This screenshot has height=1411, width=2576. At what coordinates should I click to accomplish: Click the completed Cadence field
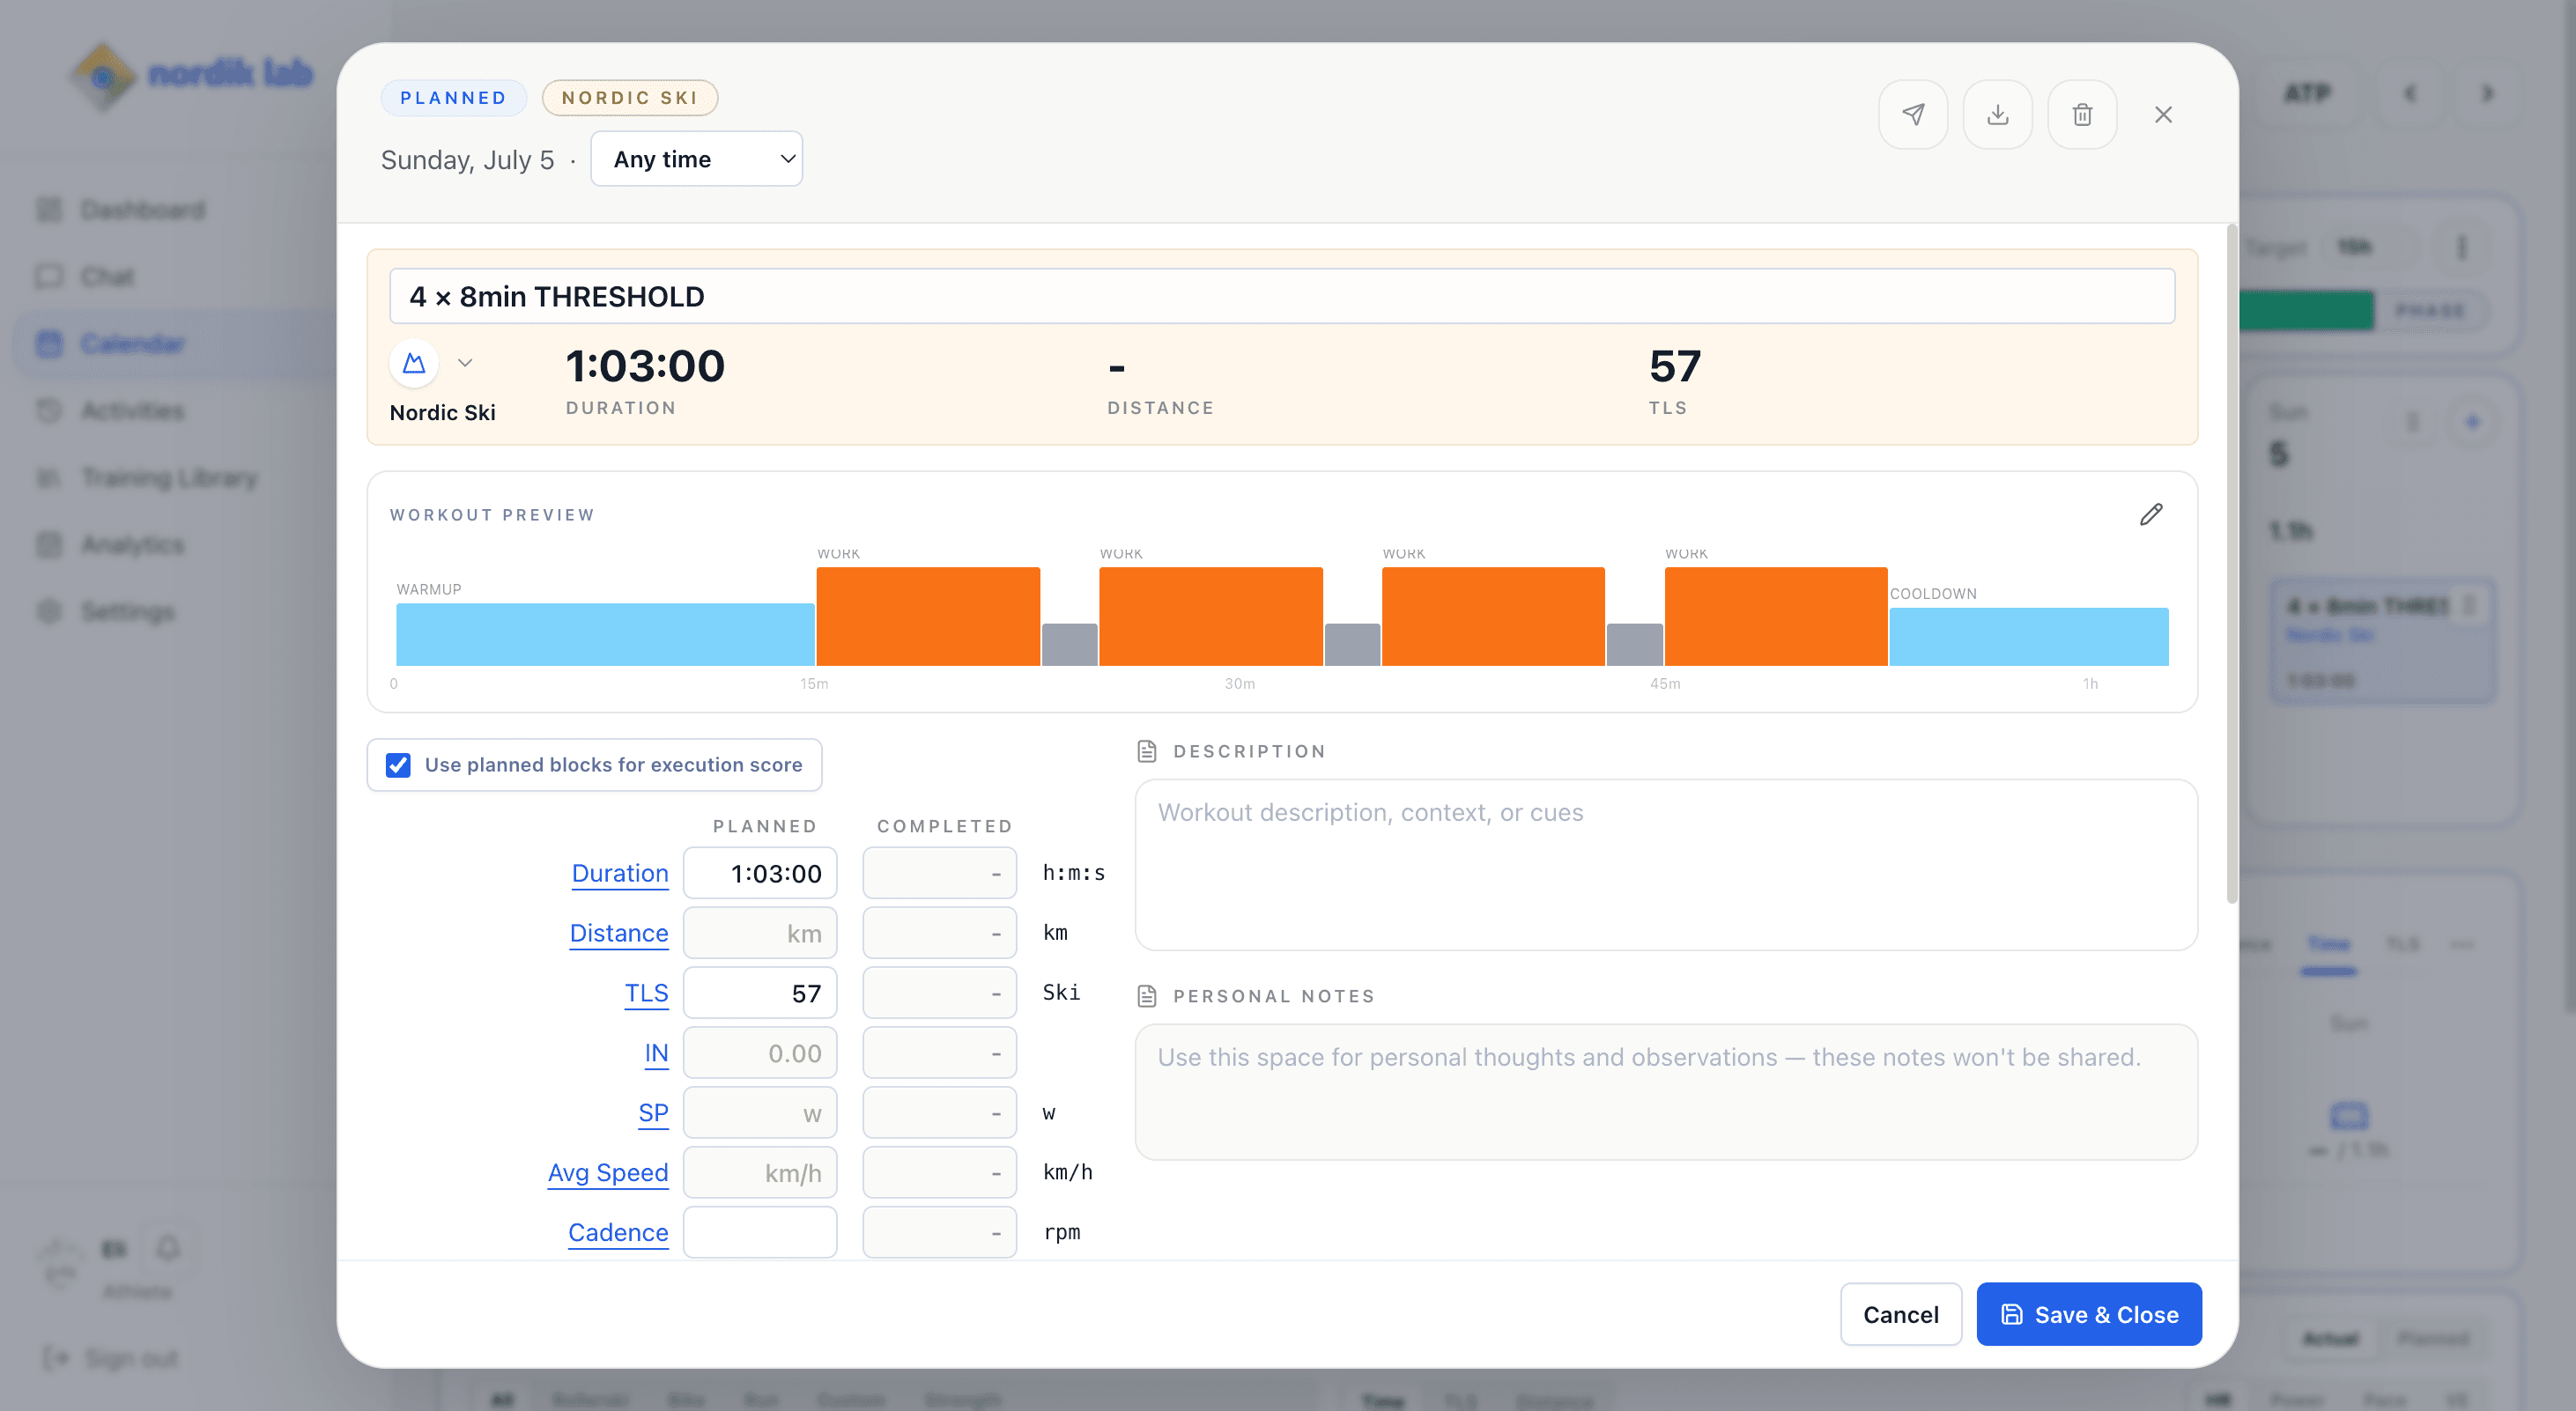pyautogui.click(x=940, y=1232)
